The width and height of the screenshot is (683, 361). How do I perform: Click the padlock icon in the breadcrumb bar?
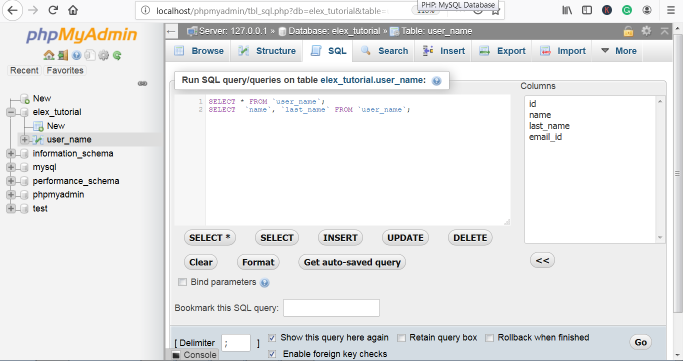[628, 31]
